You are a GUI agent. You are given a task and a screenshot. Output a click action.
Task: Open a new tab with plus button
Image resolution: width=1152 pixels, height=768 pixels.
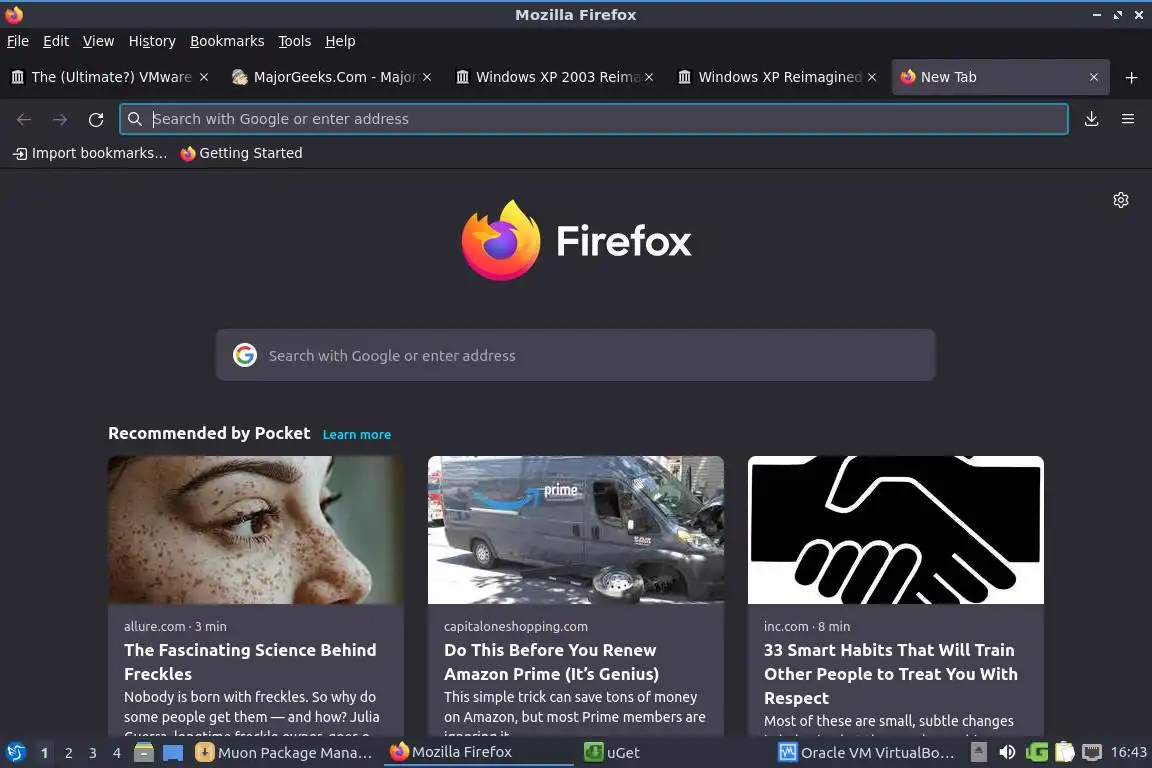pos(1131,77)
